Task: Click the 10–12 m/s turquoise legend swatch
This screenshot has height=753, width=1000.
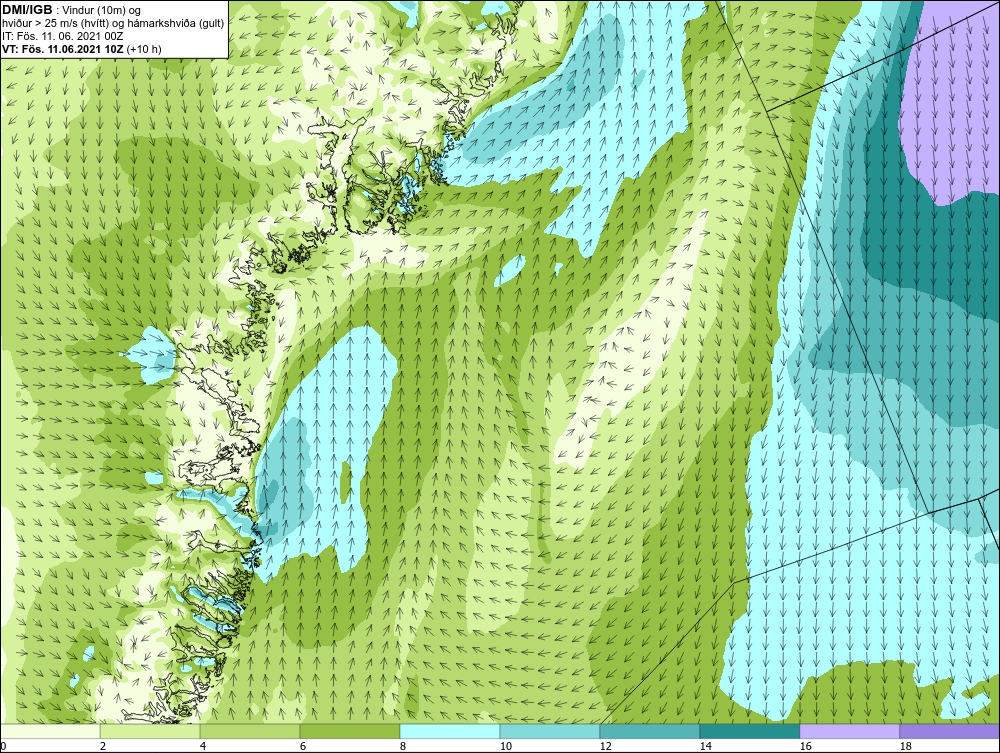Action: point(550,731)
